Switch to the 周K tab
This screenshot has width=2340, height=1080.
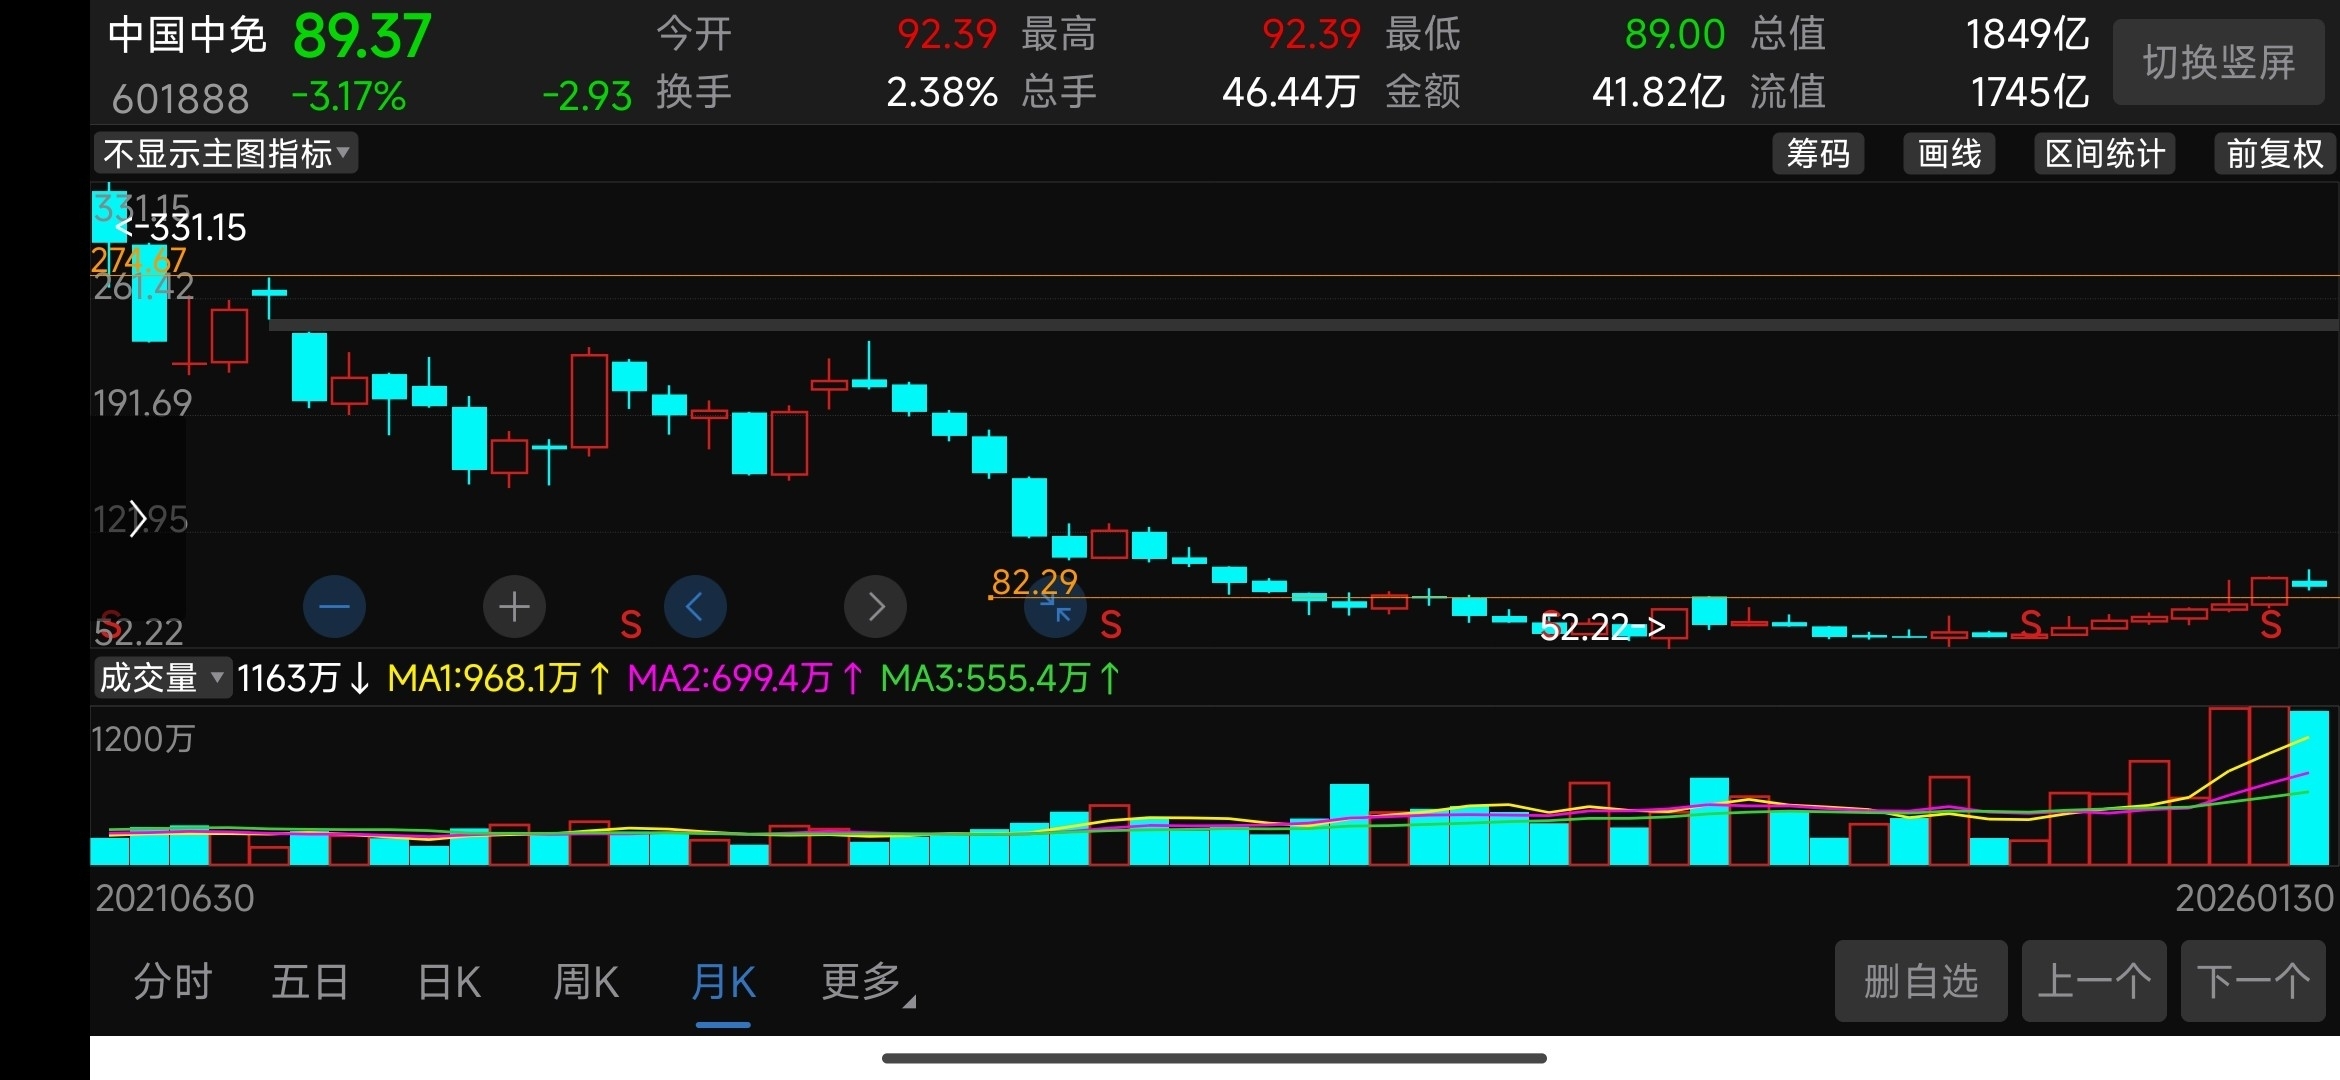(586, 982)
